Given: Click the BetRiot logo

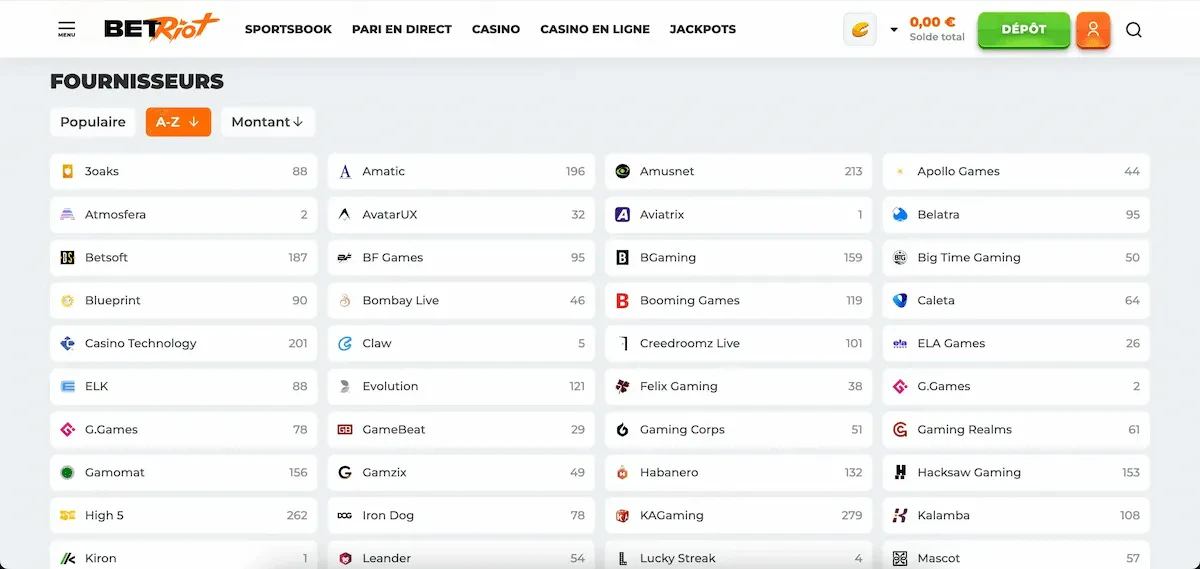Looking at the screenshot, I should pos(161,28).
